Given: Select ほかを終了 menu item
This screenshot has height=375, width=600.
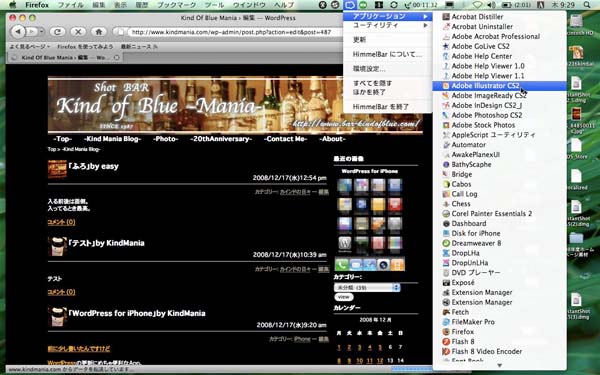Looking at the screenshot, I should [x=388, y=93].
